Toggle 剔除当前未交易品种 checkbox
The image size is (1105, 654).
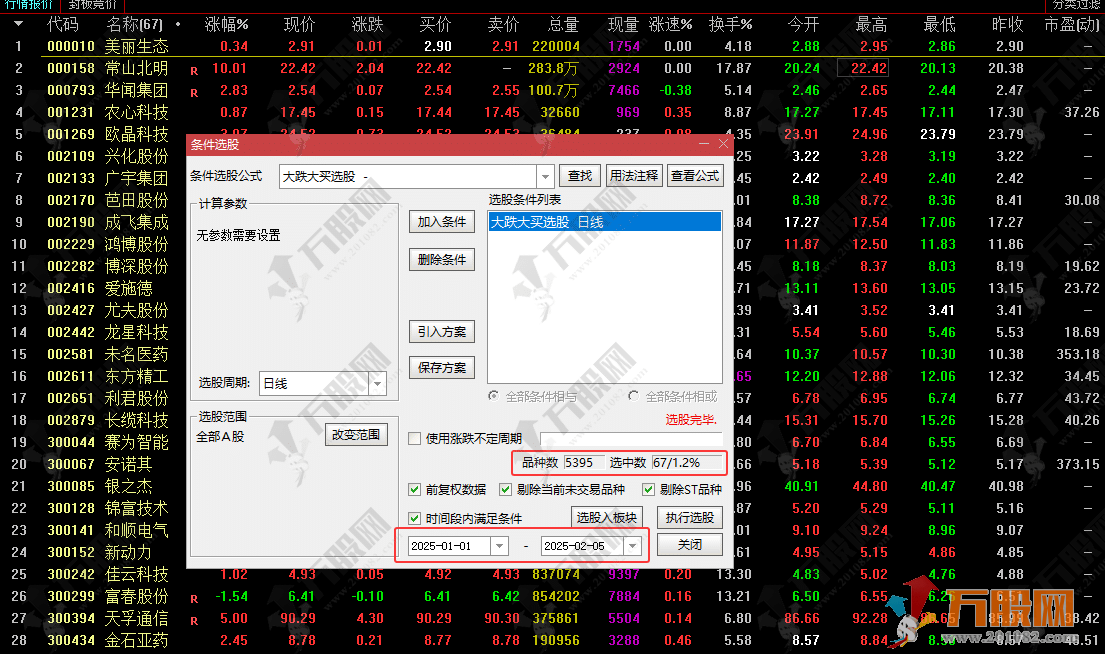[x=505, y=489]
